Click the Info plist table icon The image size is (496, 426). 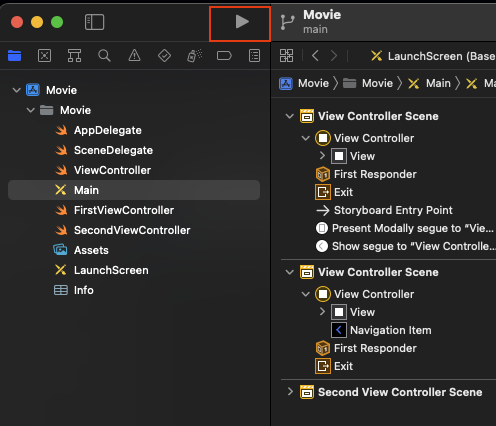pyautogui.click(x=61, y=290)
